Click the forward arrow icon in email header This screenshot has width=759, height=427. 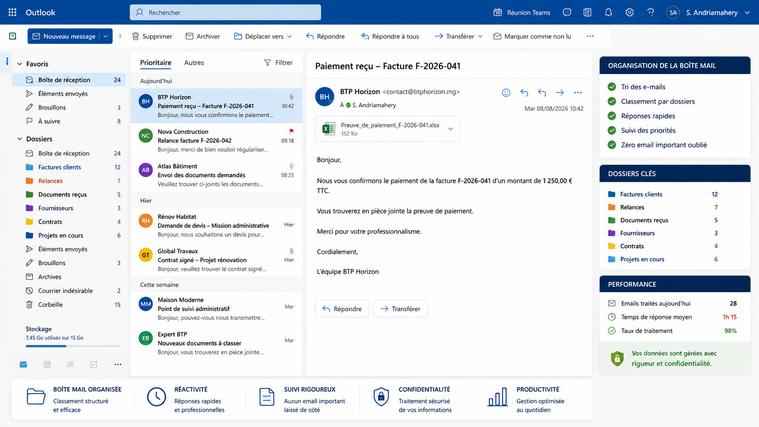(x=560, y=92)
